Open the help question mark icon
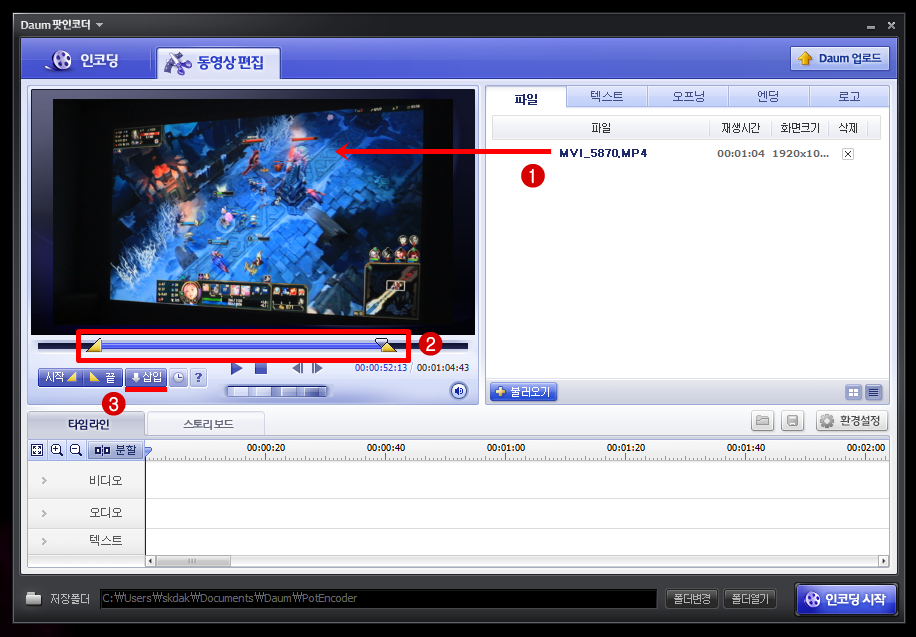This screenshot has width=916, height=637. (199, 378)
